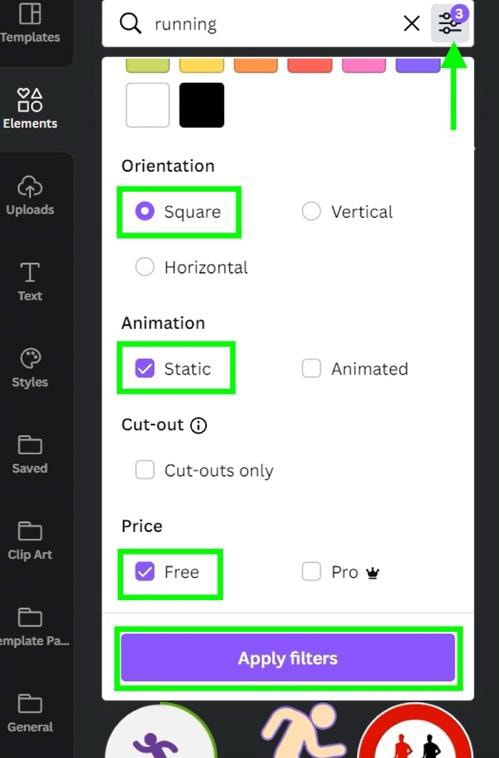The width and height of the screenshot is (499, 758).
Task: Toggle the search filters icon
Action: pyautogui.click(x=450, y=23)
